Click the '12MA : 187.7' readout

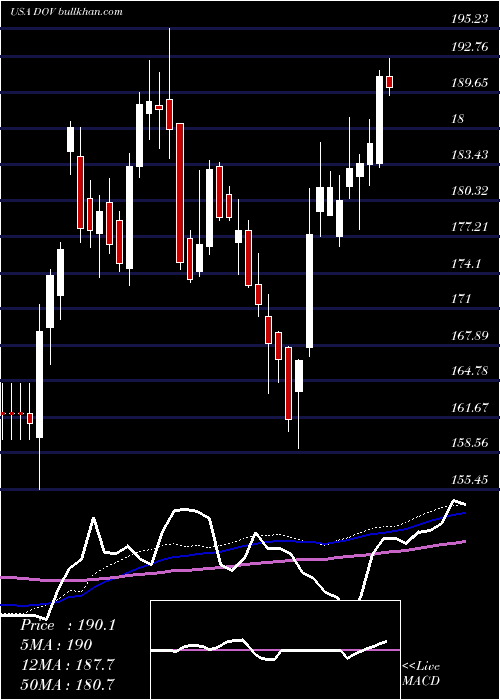[67, 664]
